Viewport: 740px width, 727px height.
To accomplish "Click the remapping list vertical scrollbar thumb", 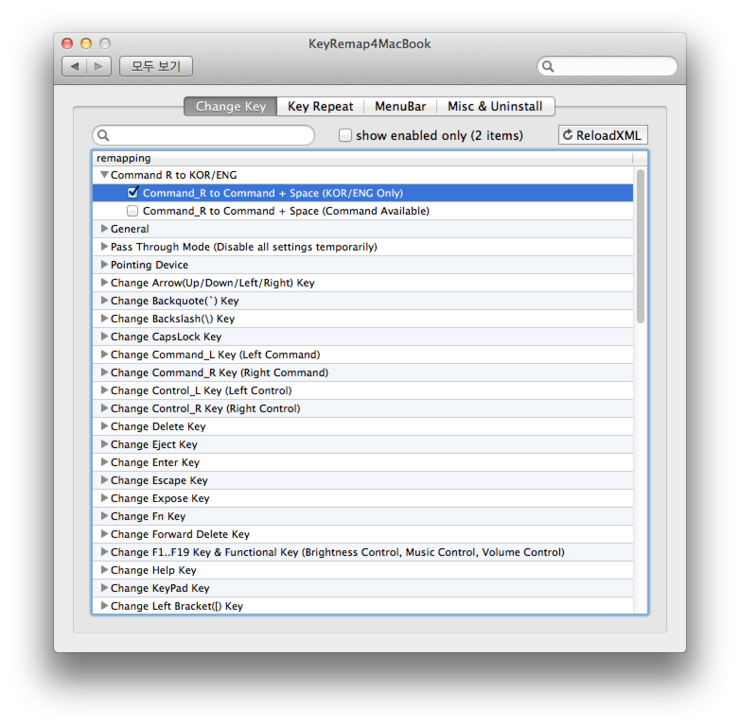I will (640, 245).
